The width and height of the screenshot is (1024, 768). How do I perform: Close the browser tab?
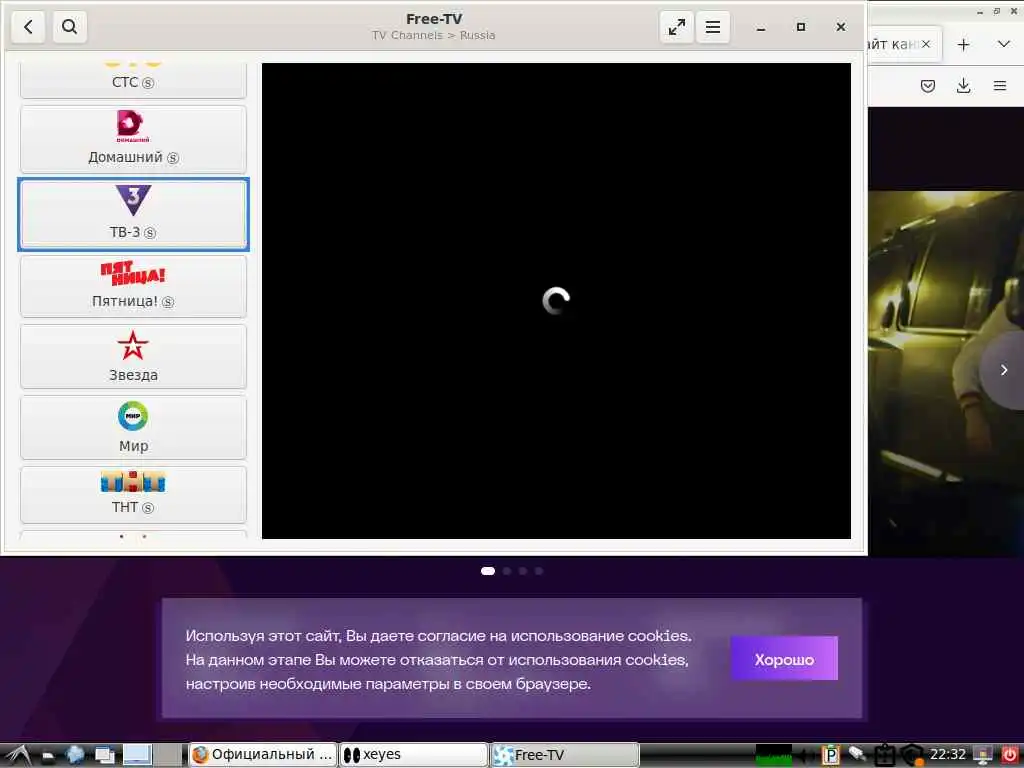pos(925,44)
